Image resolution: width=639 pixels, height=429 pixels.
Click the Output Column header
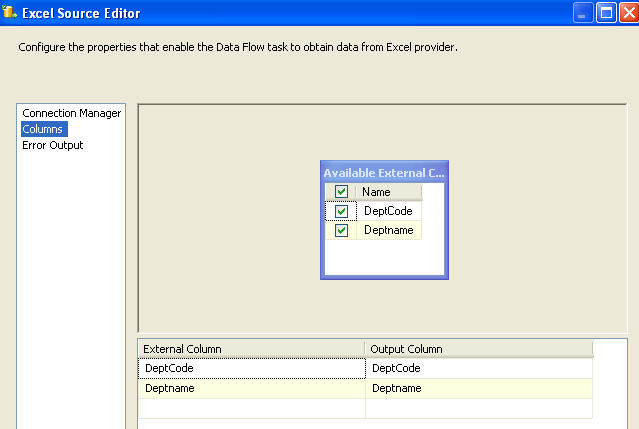(479, 349)
